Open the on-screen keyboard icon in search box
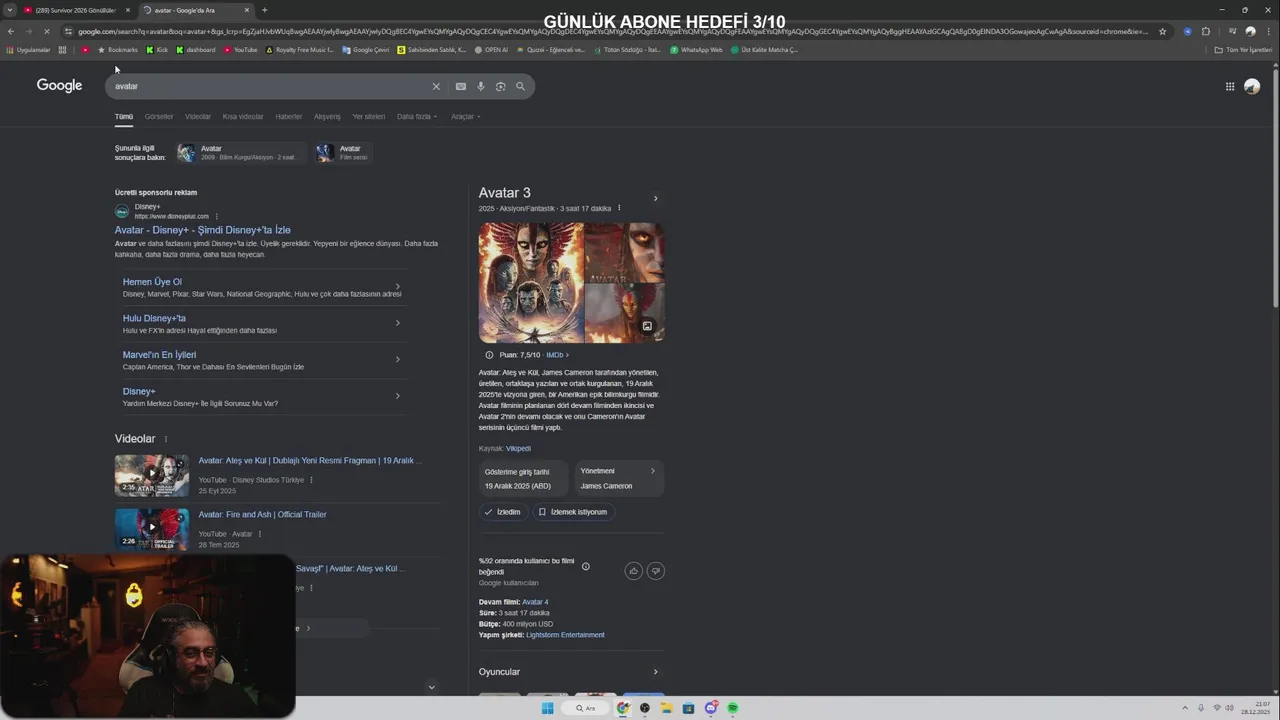This screenshot has width=1280, height=720. click(x=460, y=86)
